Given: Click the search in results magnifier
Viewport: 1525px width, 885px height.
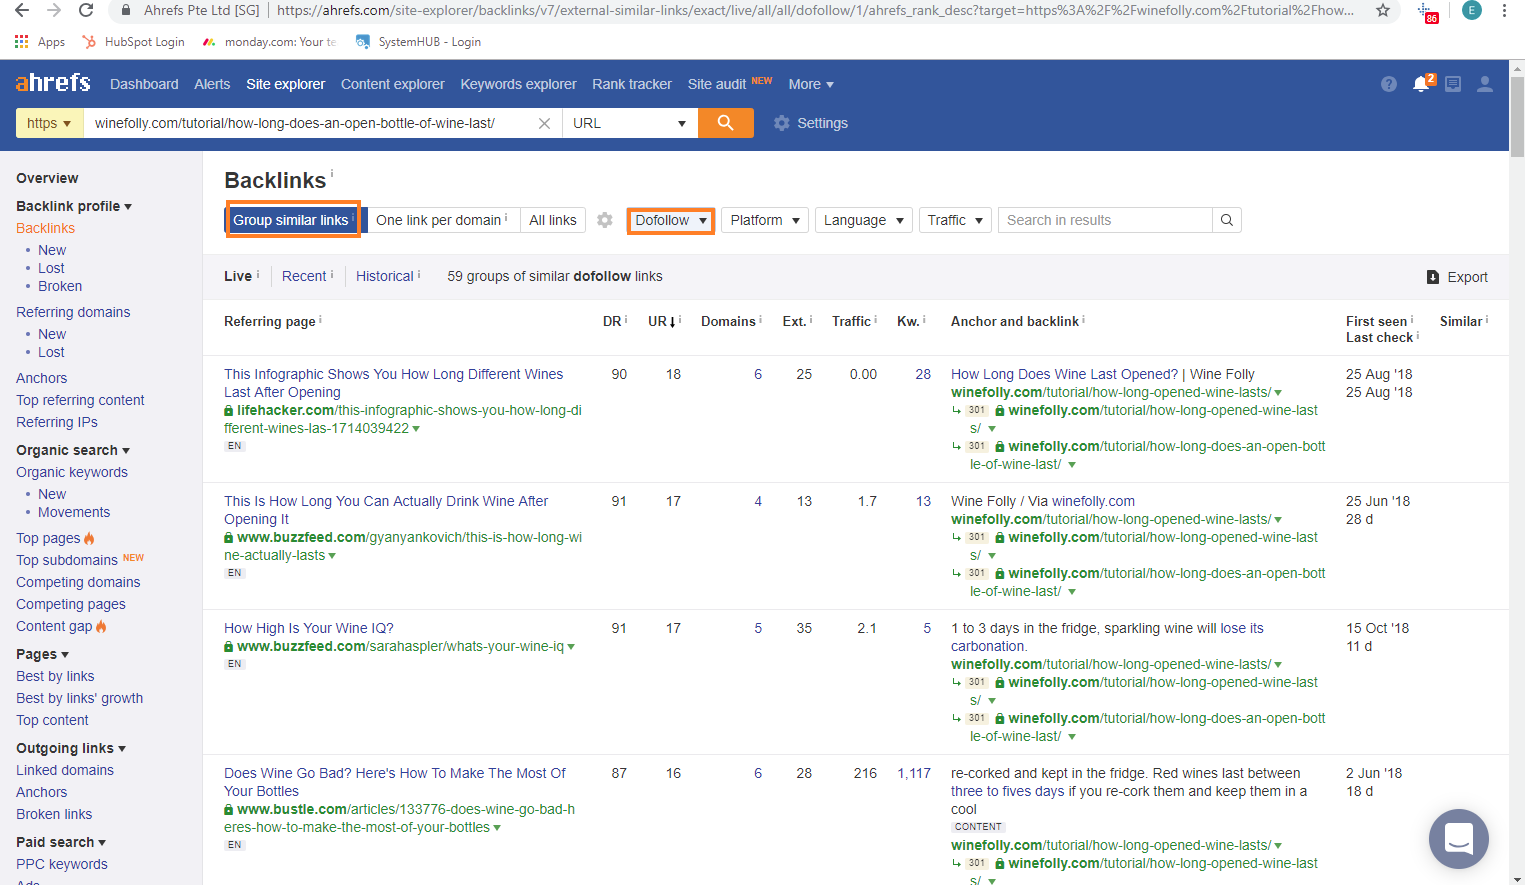Looking at the screenshot, I should [x=1227, y=220].
